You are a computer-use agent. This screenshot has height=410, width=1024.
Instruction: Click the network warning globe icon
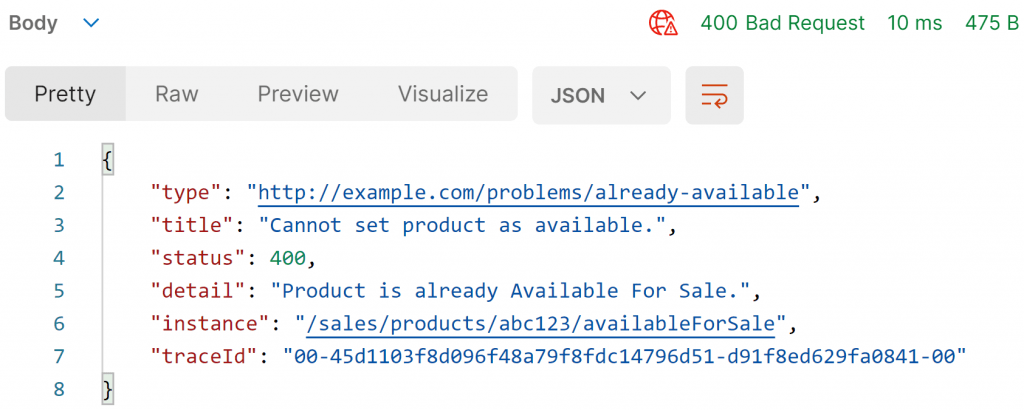(x=663, y=24)
